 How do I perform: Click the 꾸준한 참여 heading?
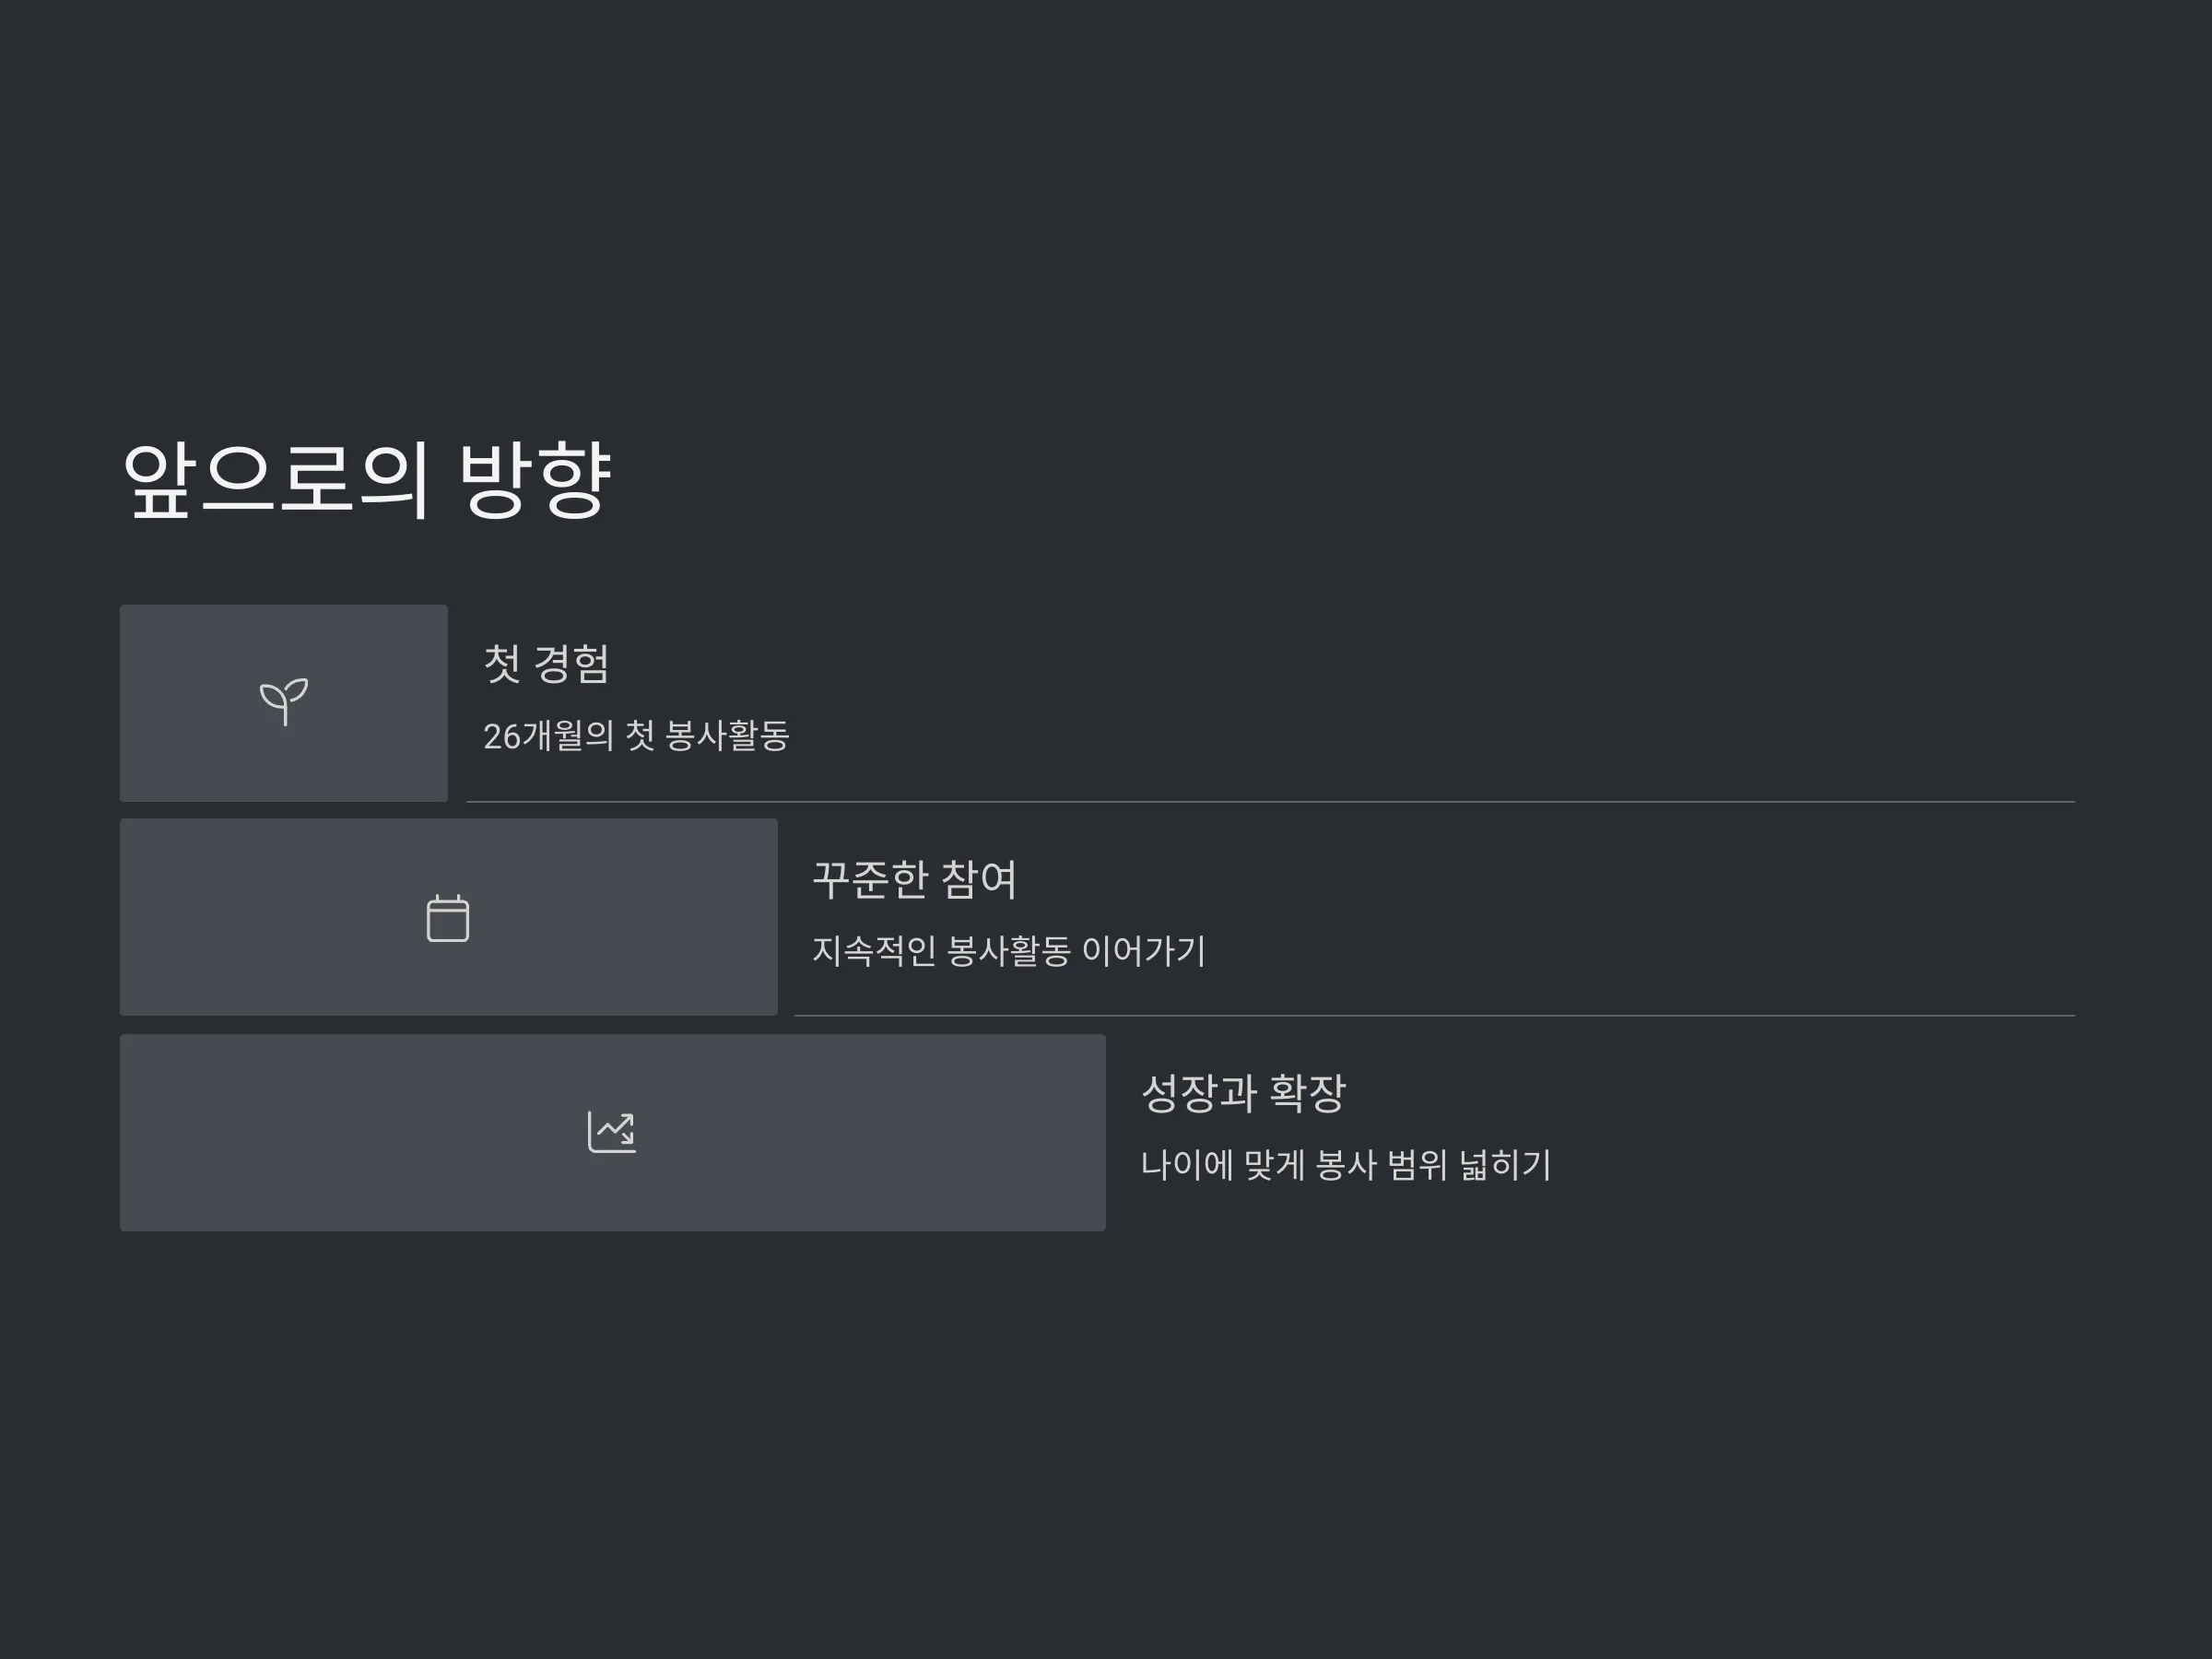[x=914, y=879]
